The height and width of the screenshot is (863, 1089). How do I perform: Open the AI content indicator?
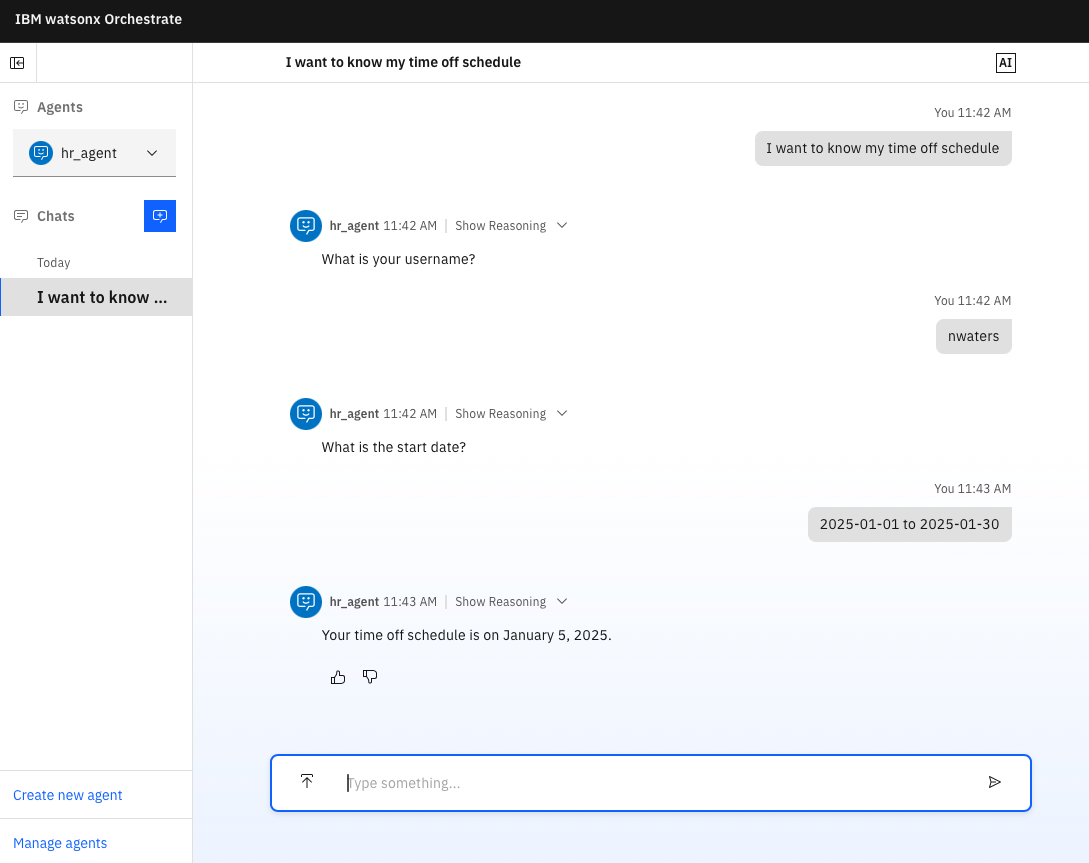click(1005, 62)
